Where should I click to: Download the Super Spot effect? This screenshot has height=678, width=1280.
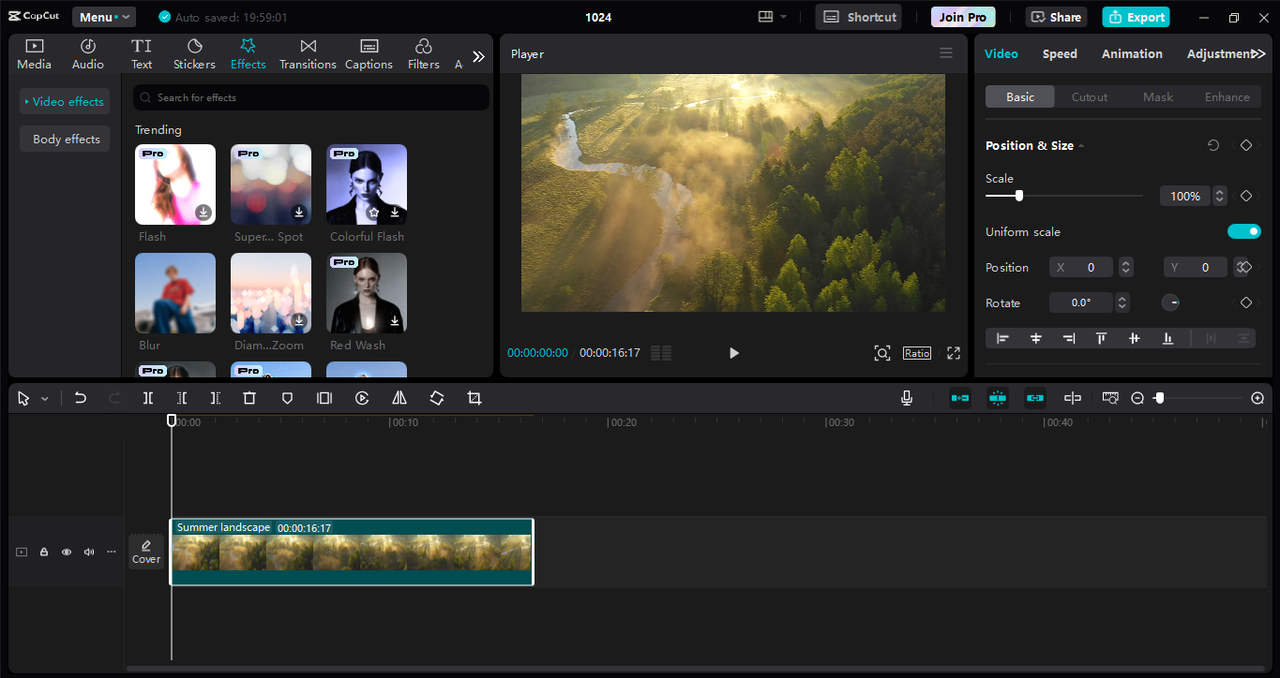pos(298,212)
